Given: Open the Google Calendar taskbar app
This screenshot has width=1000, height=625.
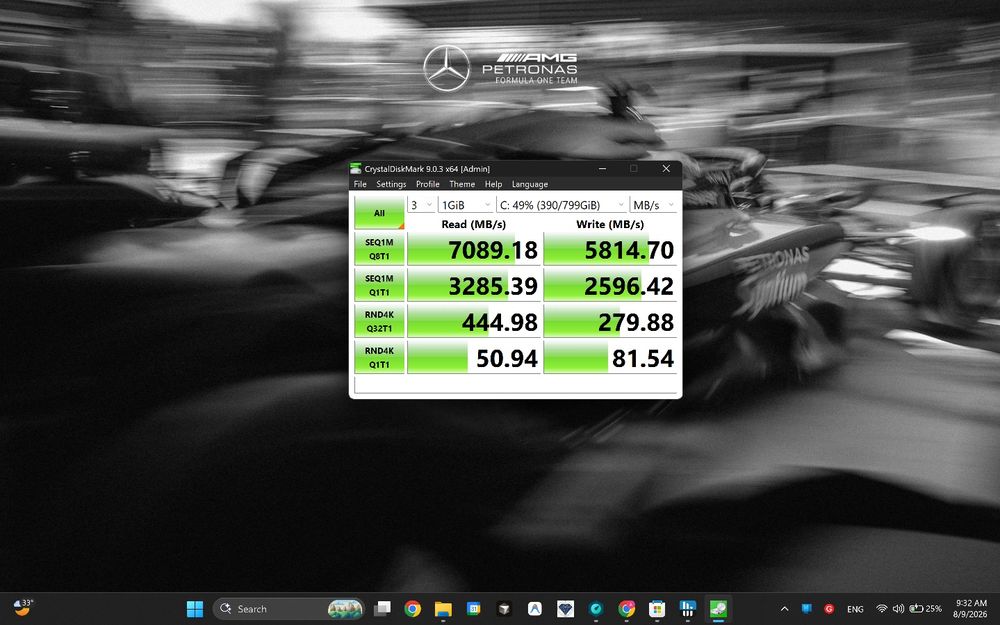Looking at the screenshot, I should click(x=474, y=608).
